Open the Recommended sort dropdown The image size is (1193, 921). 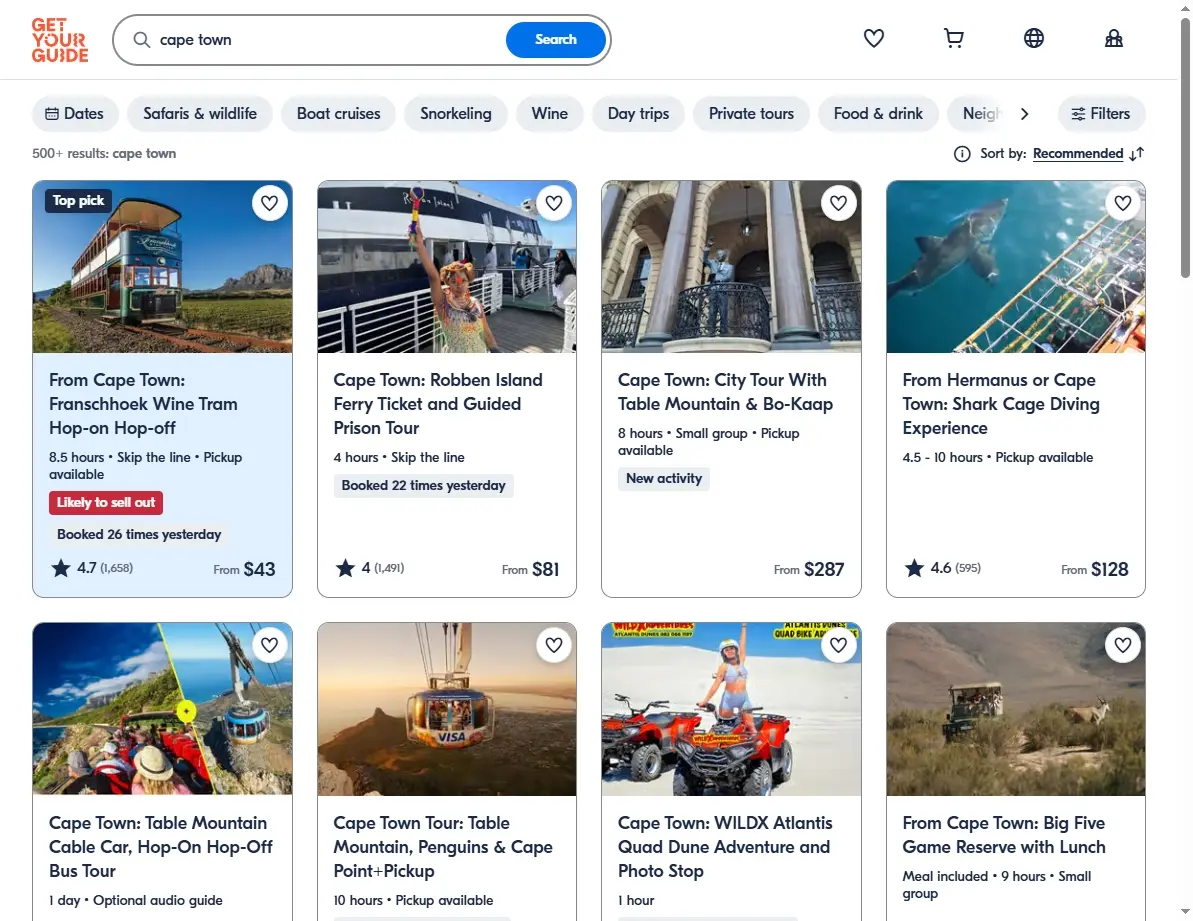point(1078,154)
